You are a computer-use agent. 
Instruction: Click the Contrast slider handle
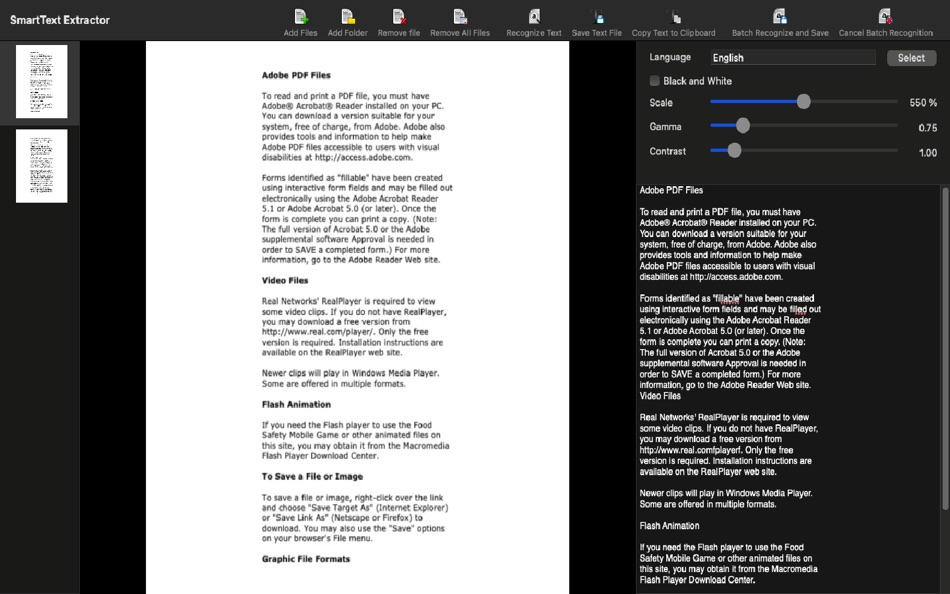734,150
